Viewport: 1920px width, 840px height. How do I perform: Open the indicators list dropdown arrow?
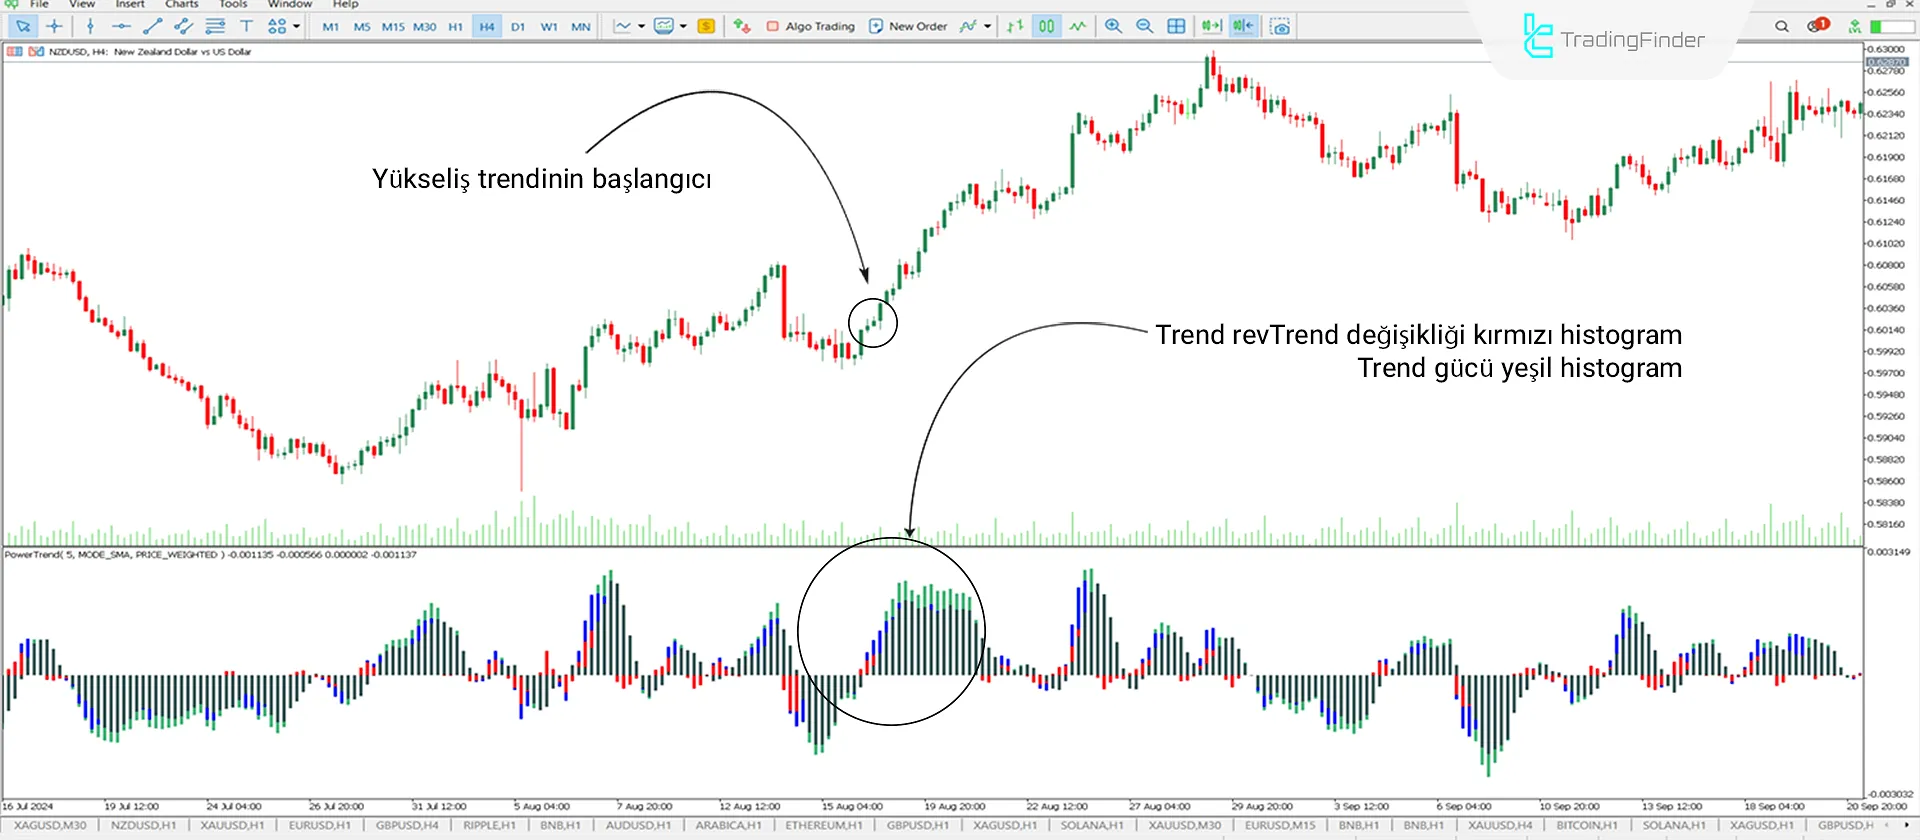(x=987, y=27)
